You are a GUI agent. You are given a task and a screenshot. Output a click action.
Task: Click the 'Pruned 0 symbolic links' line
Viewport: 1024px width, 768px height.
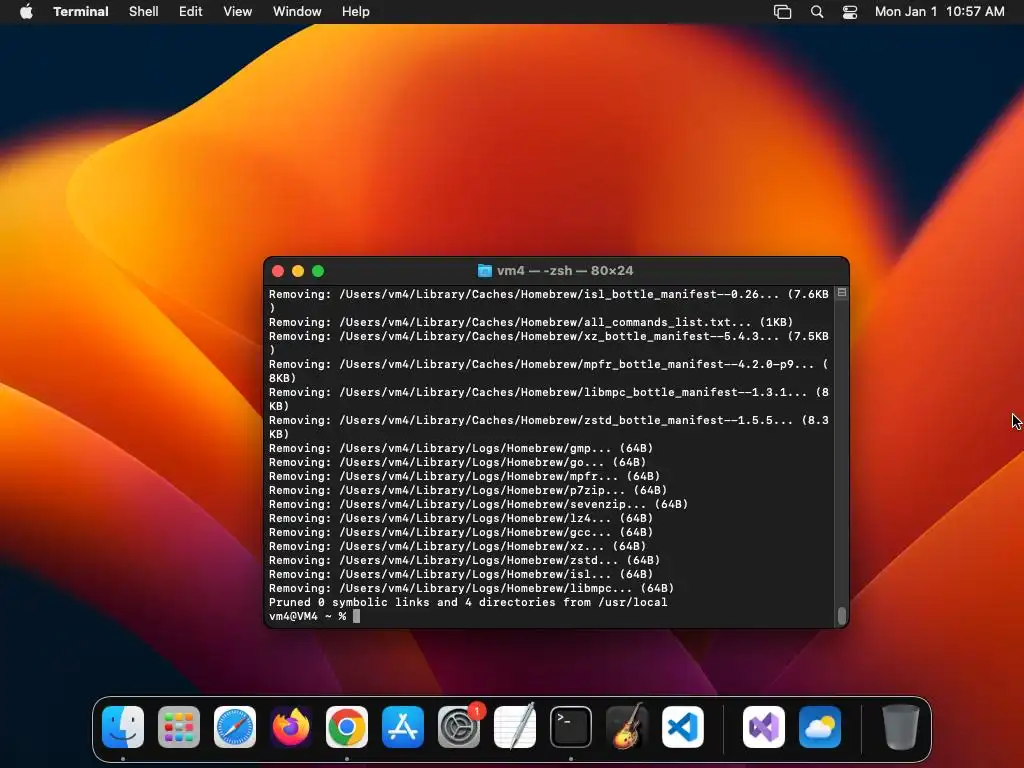pyautogui.click(x=468, y=602)
